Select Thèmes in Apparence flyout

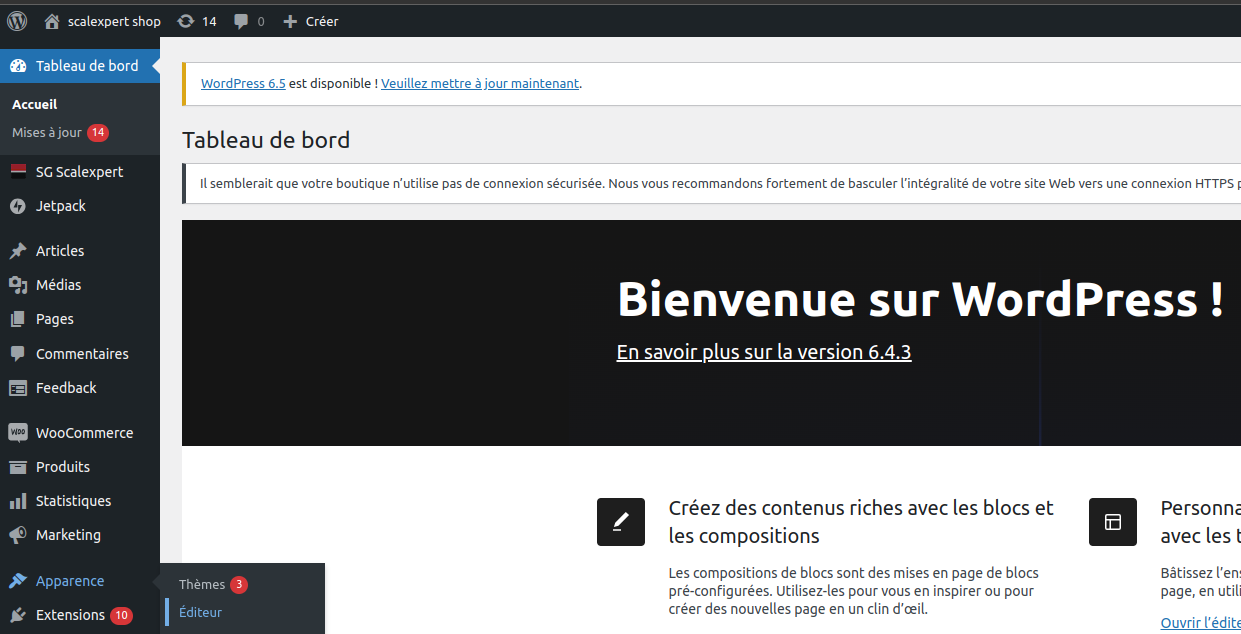click(202, 584)
